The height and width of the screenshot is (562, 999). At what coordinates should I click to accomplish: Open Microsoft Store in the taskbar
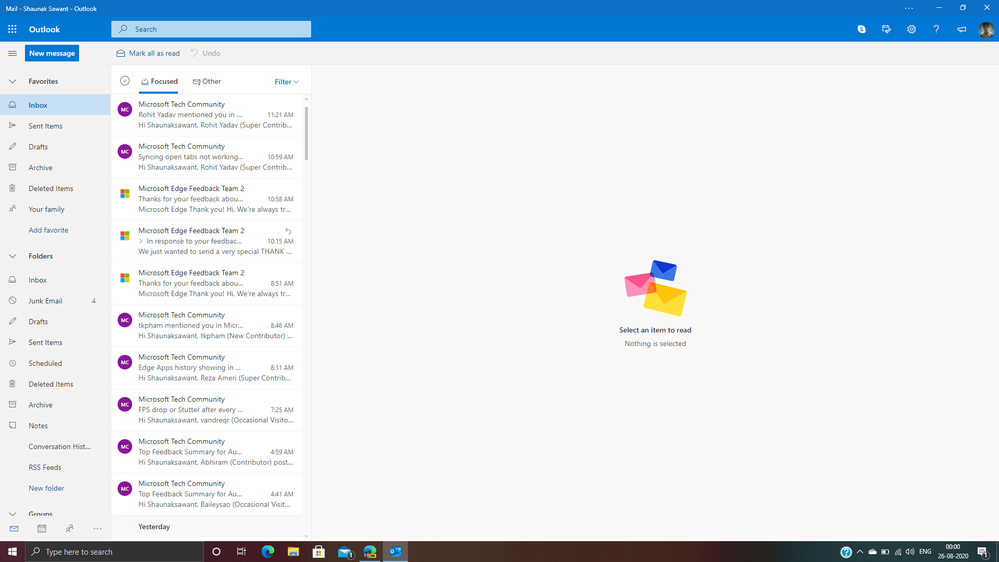coord(319,552)
